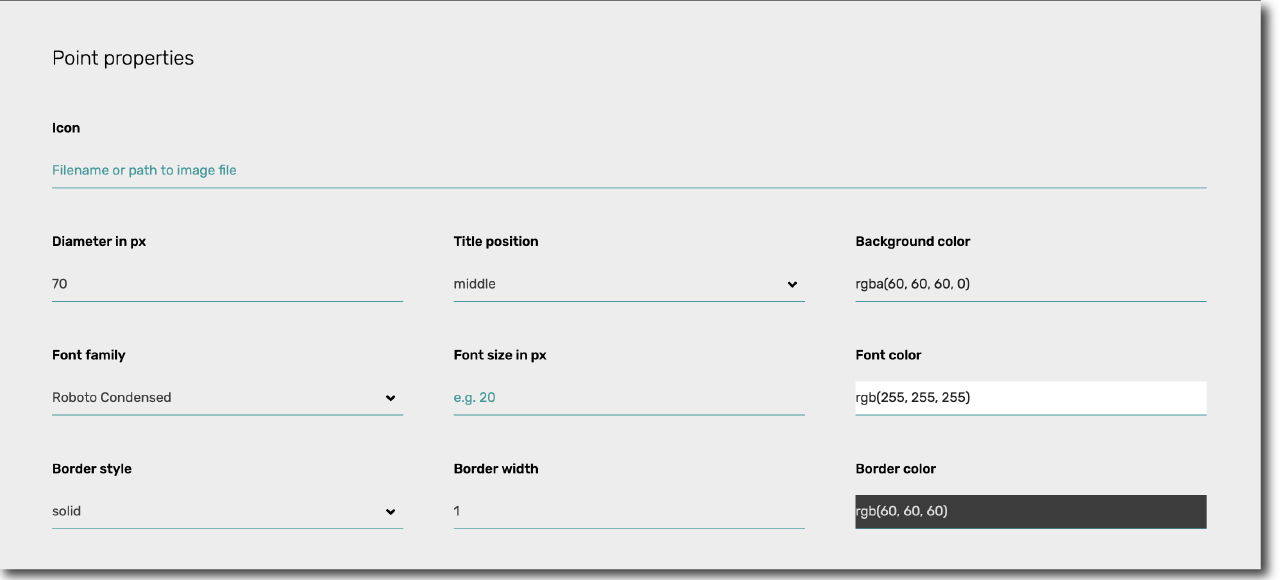Click the dark Border color swatch field
1280x580 pixels.
(x=1031, y=511)
